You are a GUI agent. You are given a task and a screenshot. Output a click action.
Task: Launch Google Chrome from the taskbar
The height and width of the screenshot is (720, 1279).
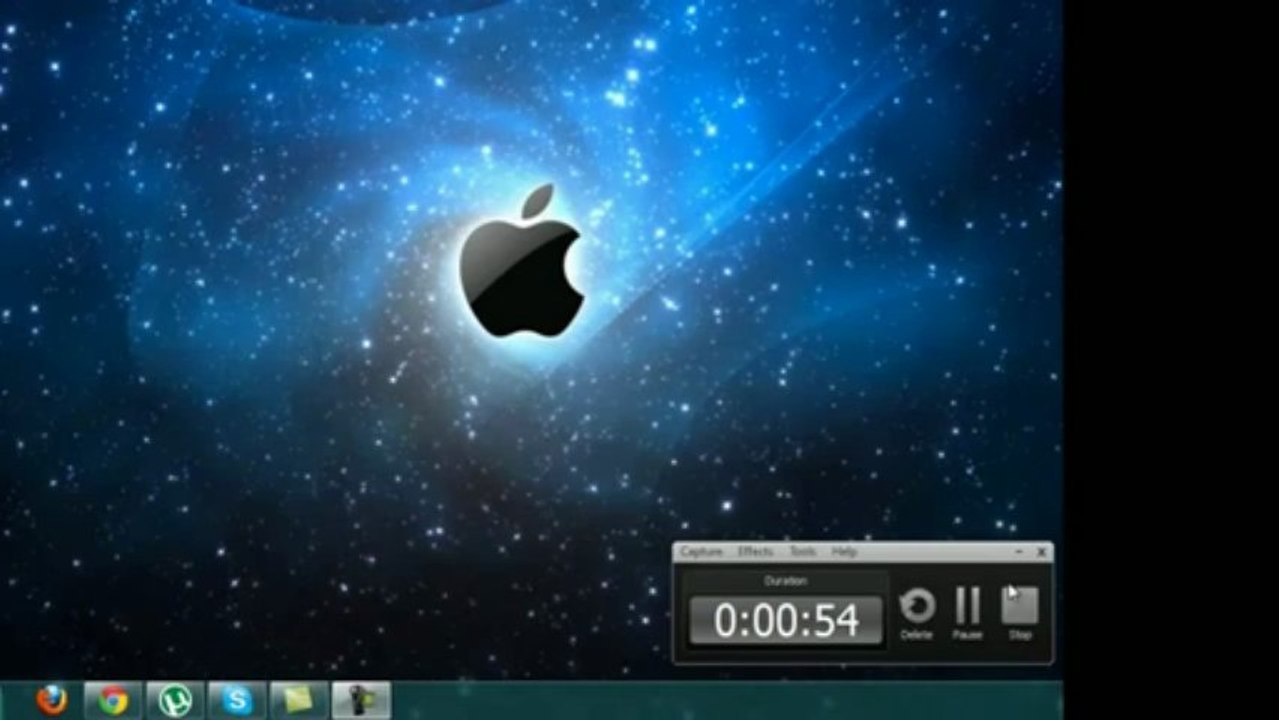pos(113,700)
